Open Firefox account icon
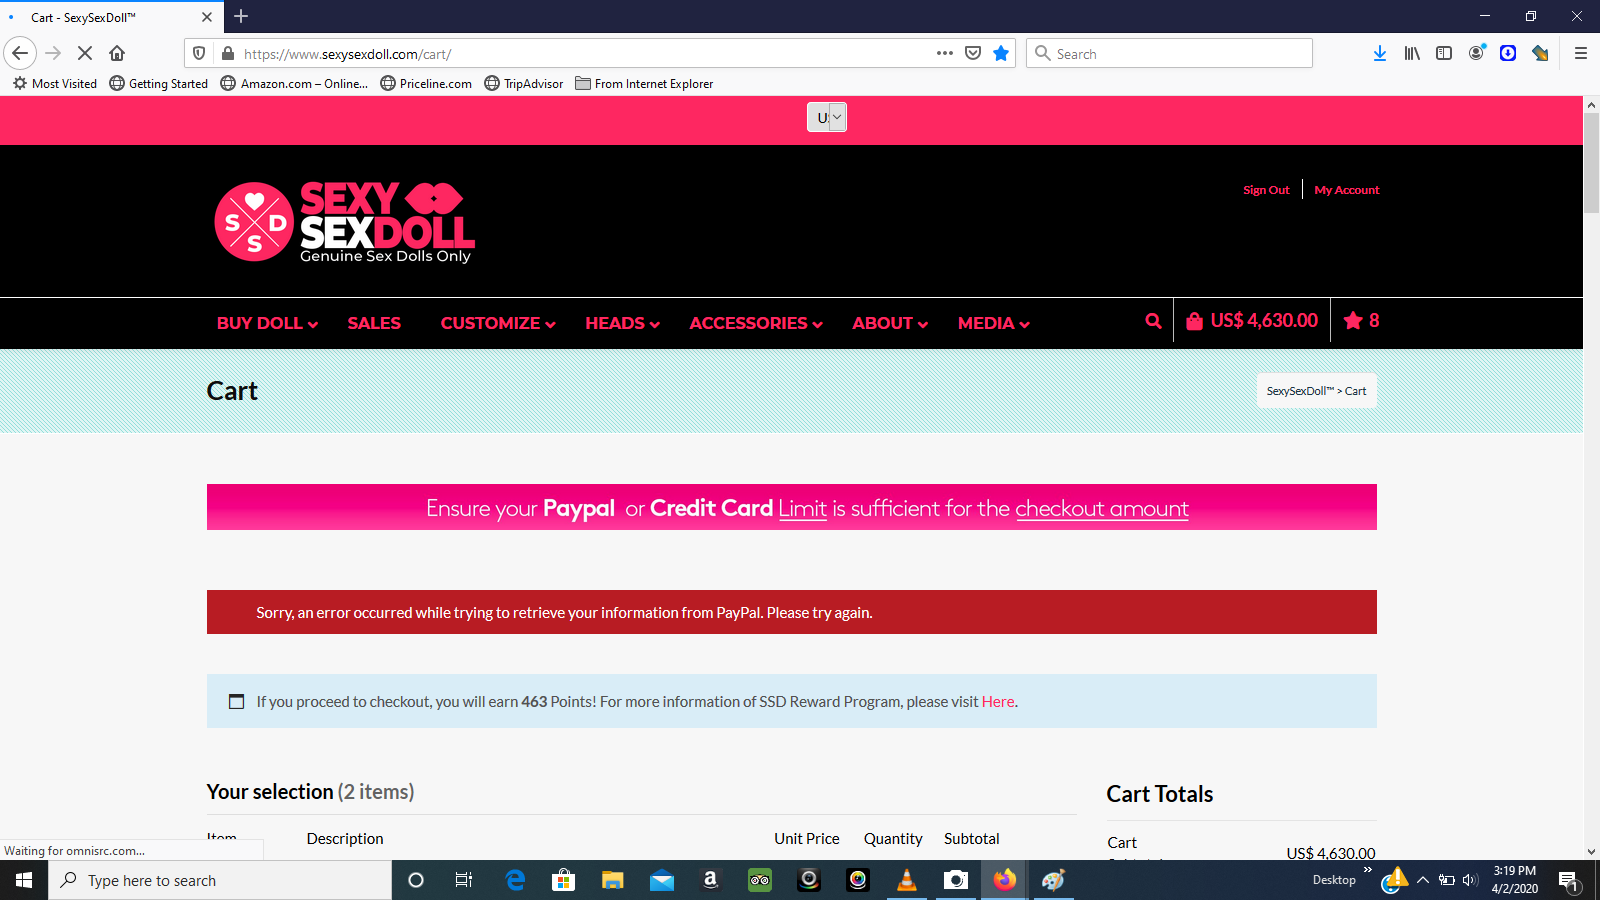1600x900 pixels. (1476, 53)
